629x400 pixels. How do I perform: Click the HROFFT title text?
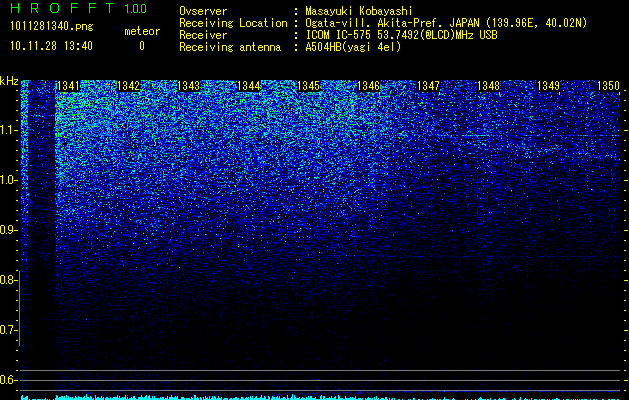click(62, 8)
